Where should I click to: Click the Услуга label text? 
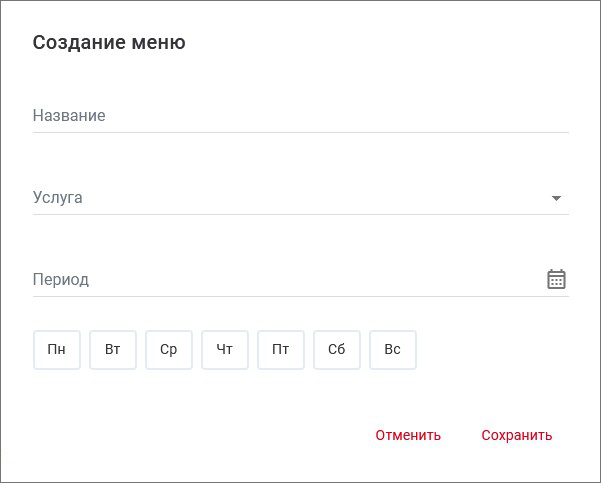tap(58, 198)
